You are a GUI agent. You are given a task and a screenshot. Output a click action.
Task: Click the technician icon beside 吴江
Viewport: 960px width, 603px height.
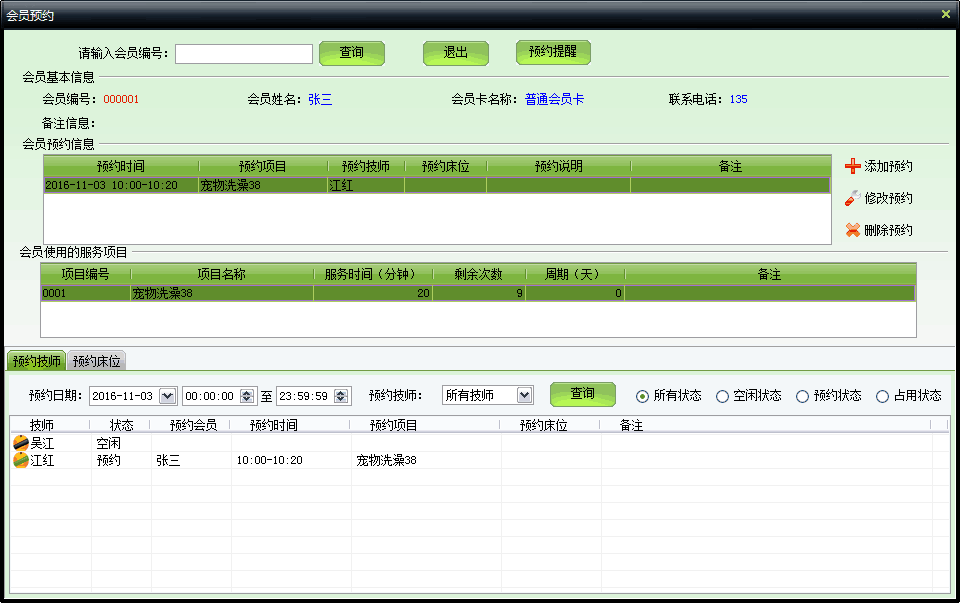click(20, 443)
